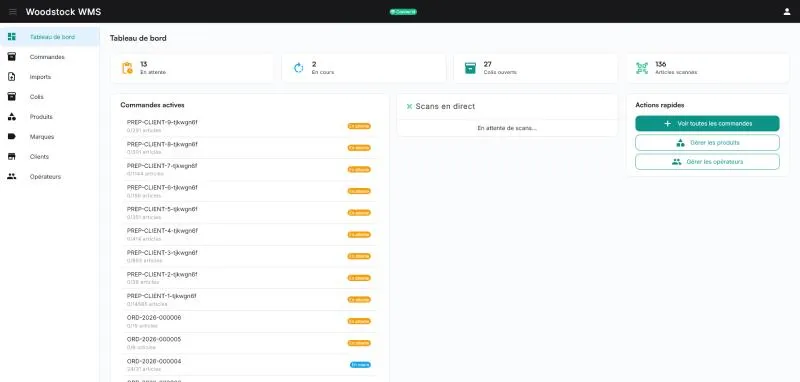
Task: Click the Marques tag icon
Action: click(x=12, y=136)
